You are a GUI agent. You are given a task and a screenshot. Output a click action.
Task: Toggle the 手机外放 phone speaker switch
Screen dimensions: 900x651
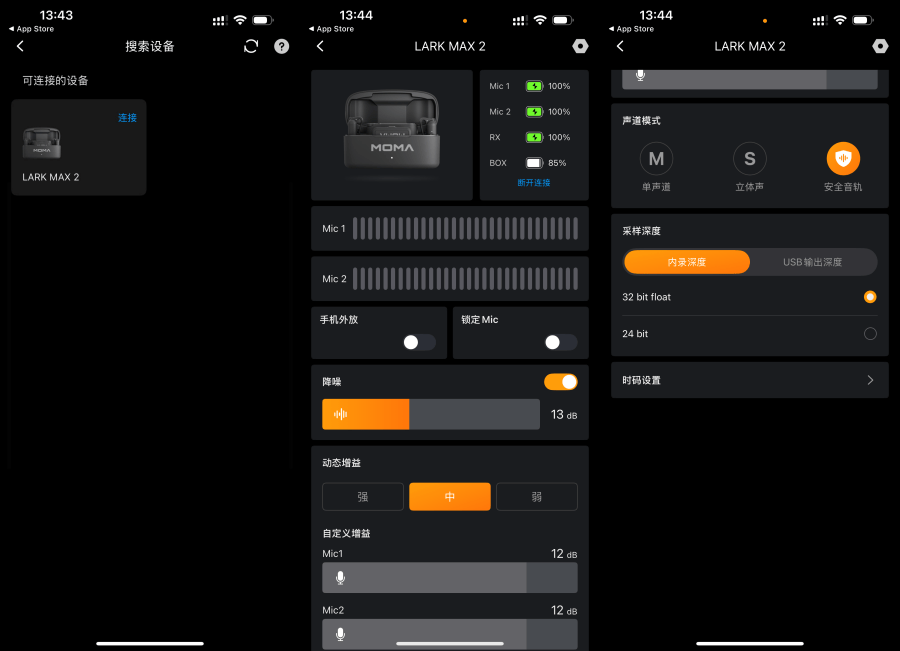419,343
